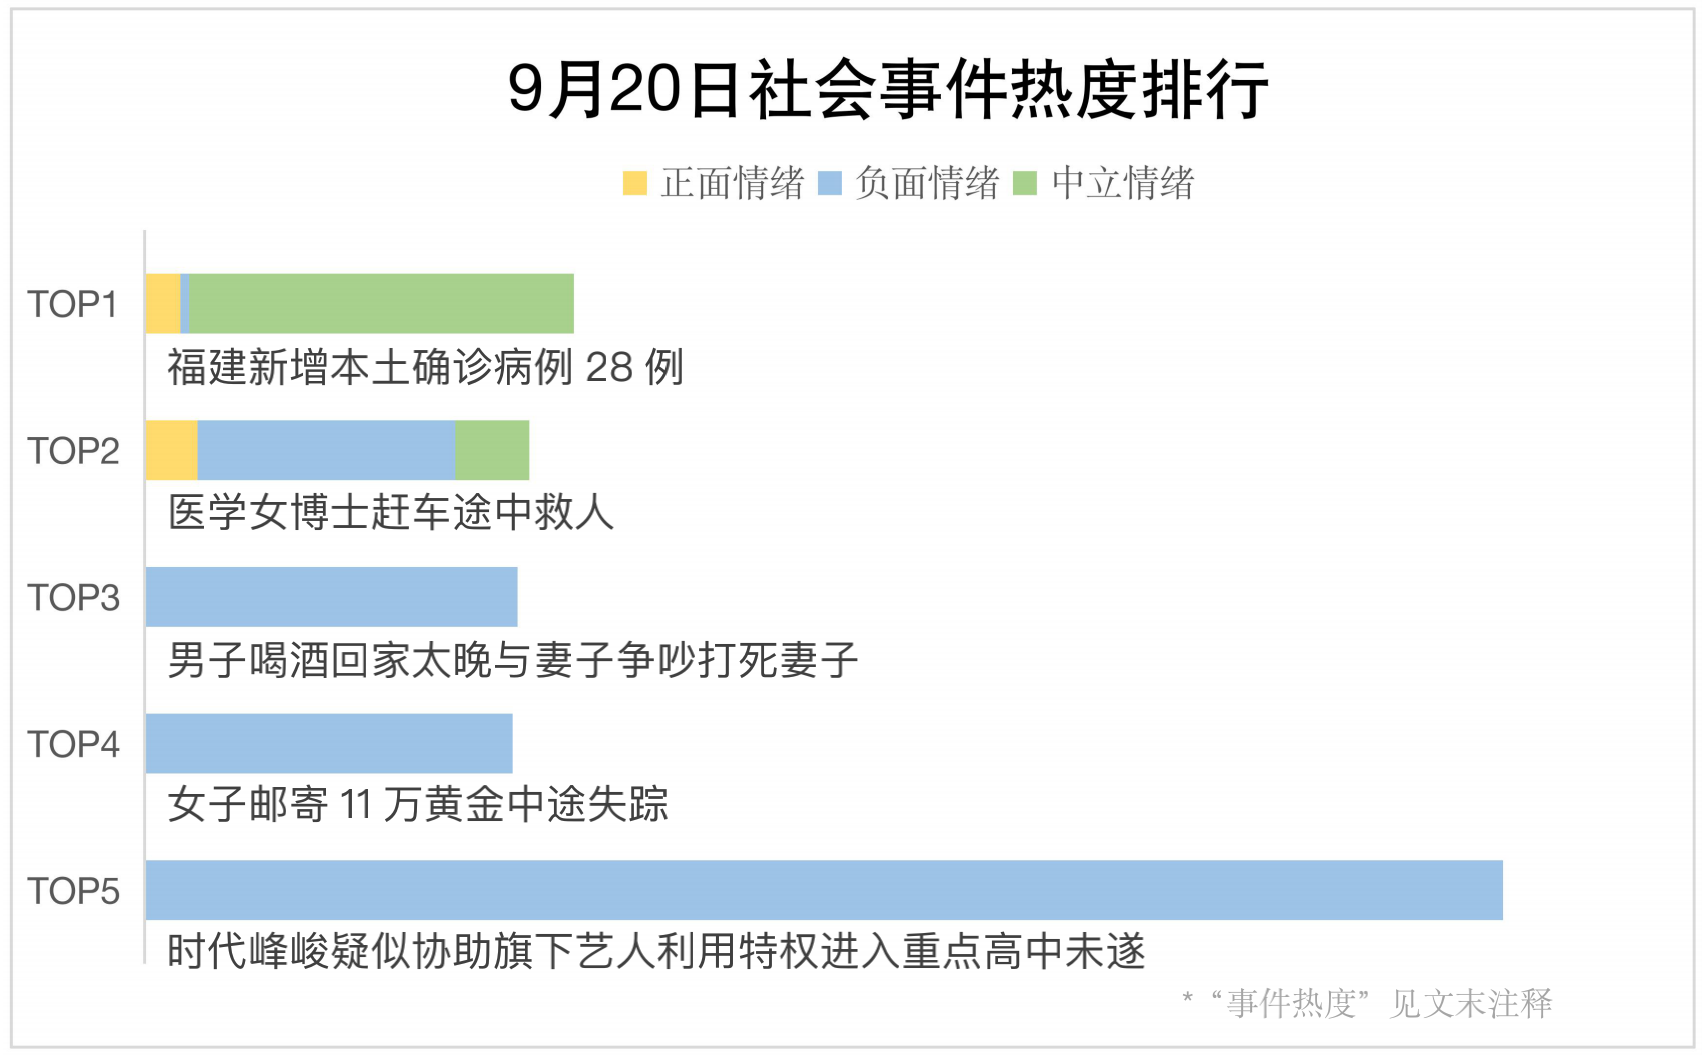This screenshot has width=1706, height=1060.
Task: Click the blue segment of TOP2 bar
Action: (327, 450)
